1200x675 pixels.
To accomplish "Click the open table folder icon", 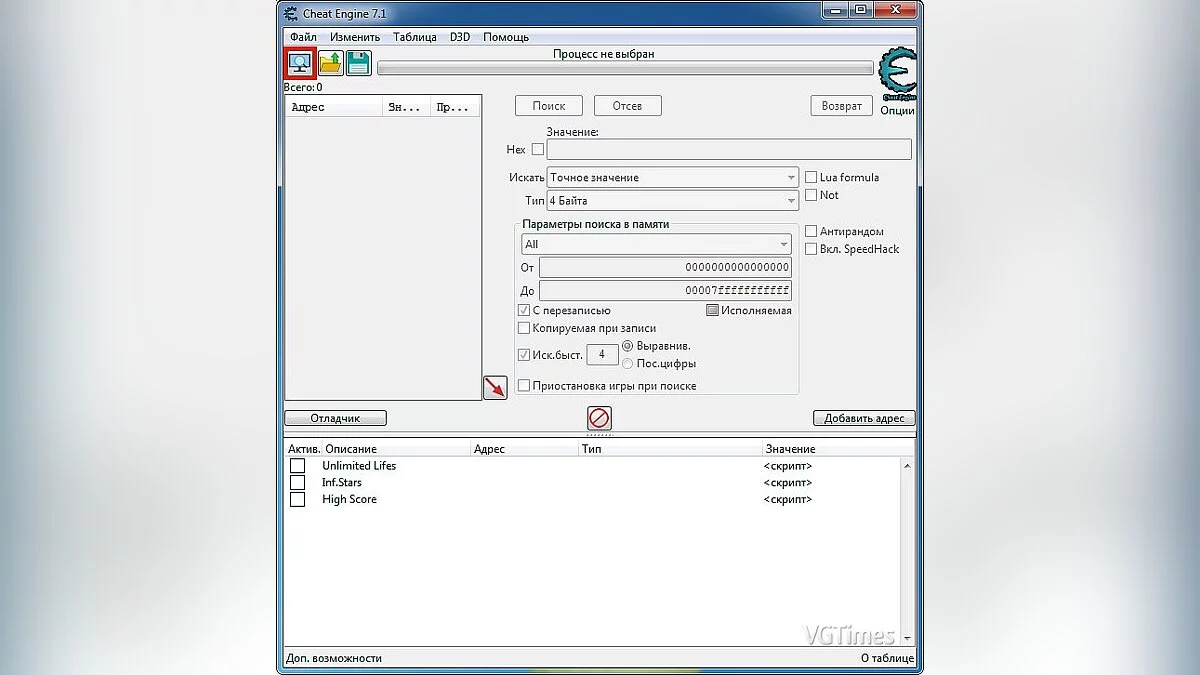I will coord(330,63).
